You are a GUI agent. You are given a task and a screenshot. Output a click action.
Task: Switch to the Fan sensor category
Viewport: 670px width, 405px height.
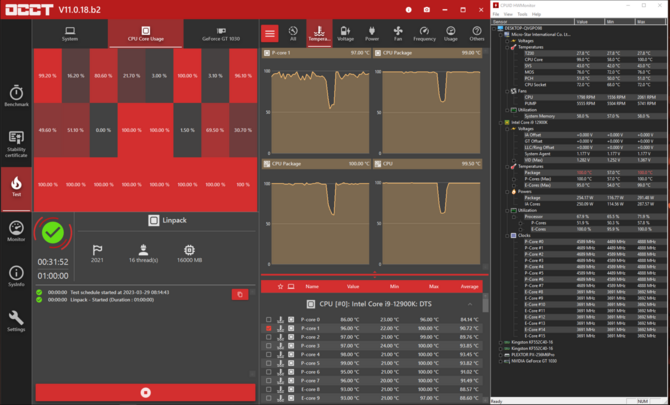click(x=398, y=33)
